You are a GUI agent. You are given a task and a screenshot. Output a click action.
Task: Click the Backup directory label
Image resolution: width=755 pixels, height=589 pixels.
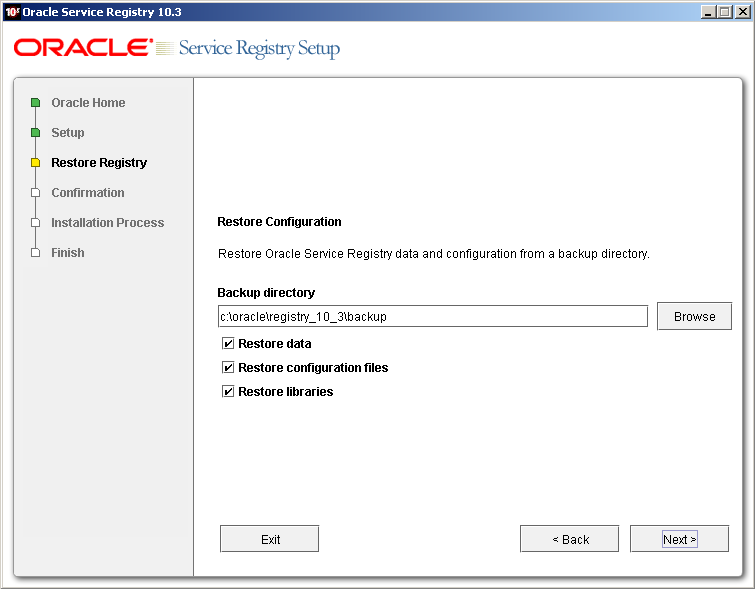266,292
